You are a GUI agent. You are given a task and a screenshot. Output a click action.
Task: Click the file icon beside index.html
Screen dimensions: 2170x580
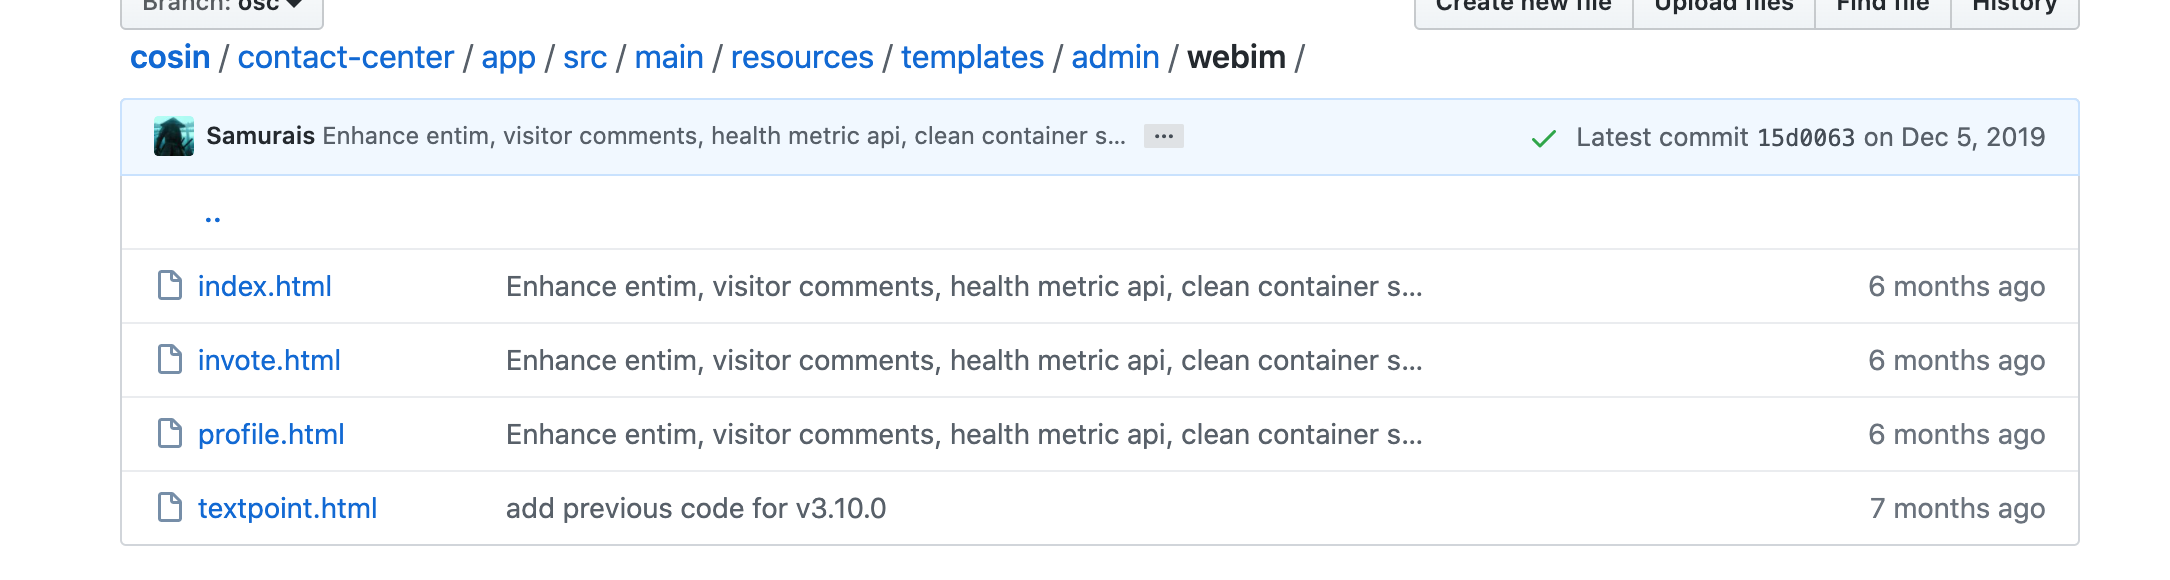coord(170,286)
